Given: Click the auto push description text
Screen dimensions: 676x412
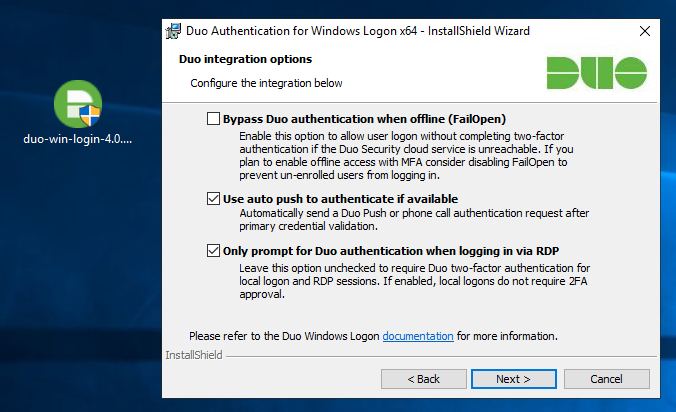Looking at the screenshot, I should [x=414, y=220].
